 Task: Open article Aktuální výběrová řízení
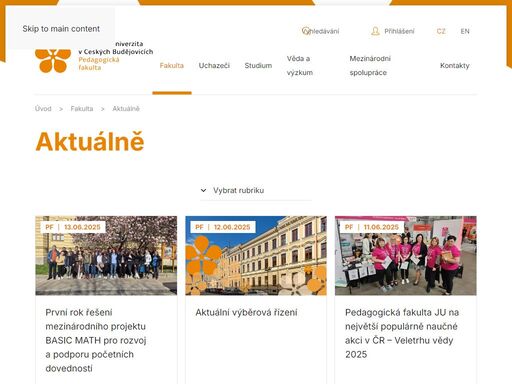click(x=246, y=312)
